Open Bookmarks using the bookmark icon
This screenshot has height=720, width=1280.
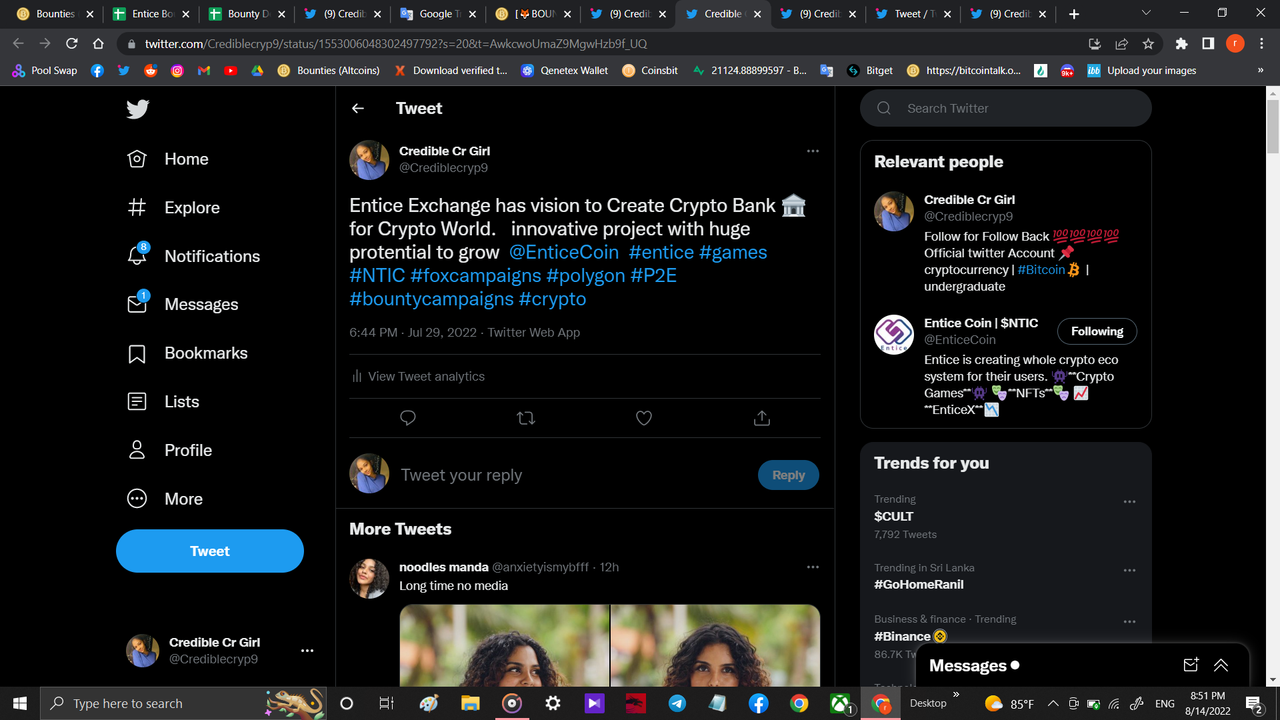coord(136,353)
